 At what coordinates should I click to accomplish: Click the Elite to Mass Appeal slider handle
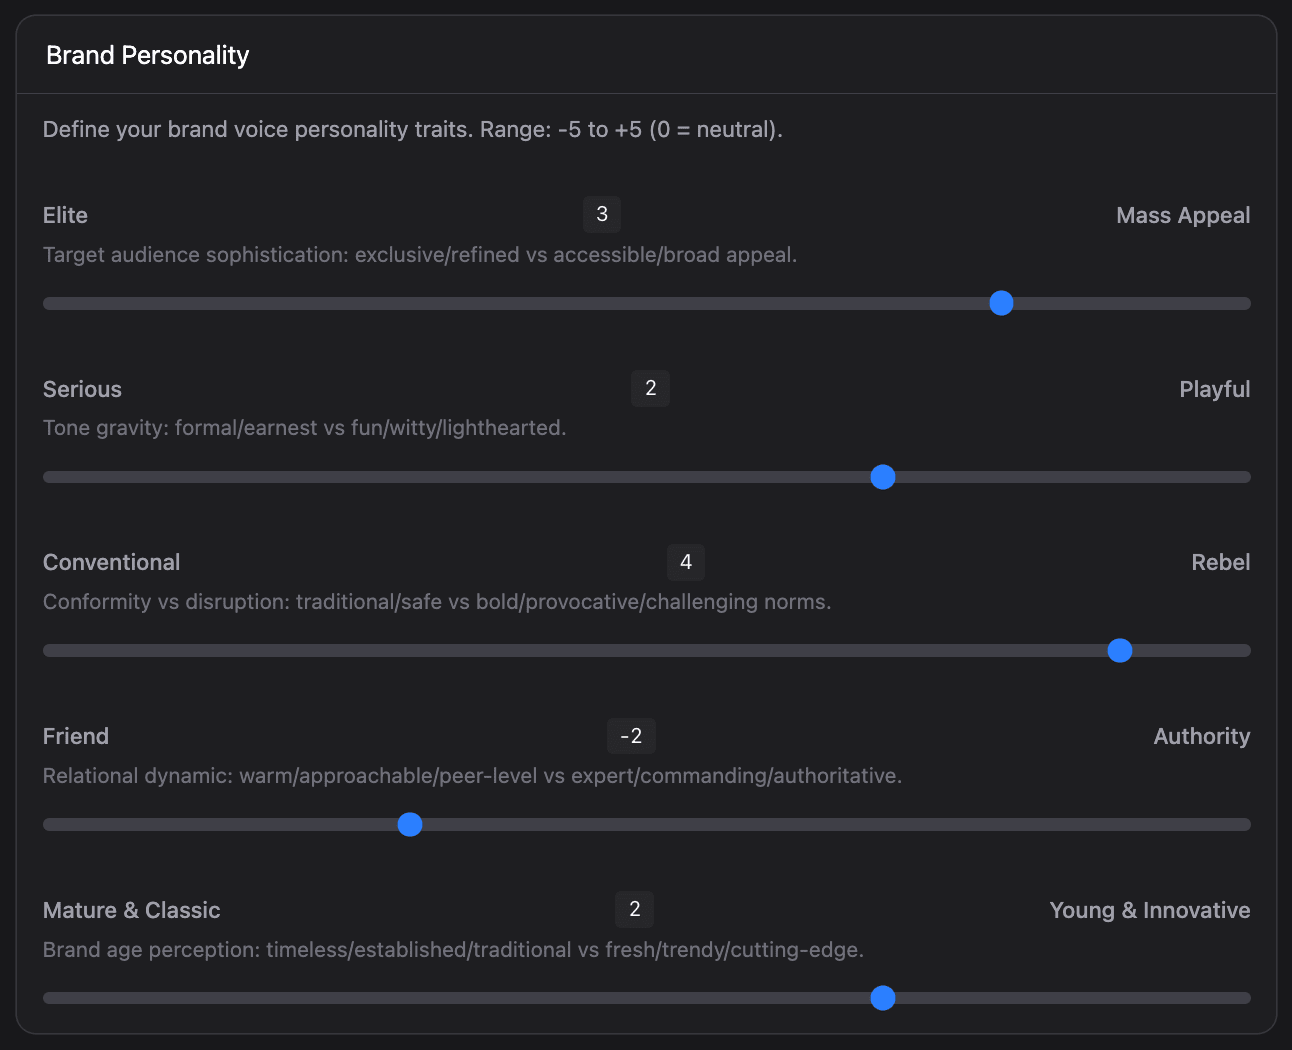point(1001,303)
